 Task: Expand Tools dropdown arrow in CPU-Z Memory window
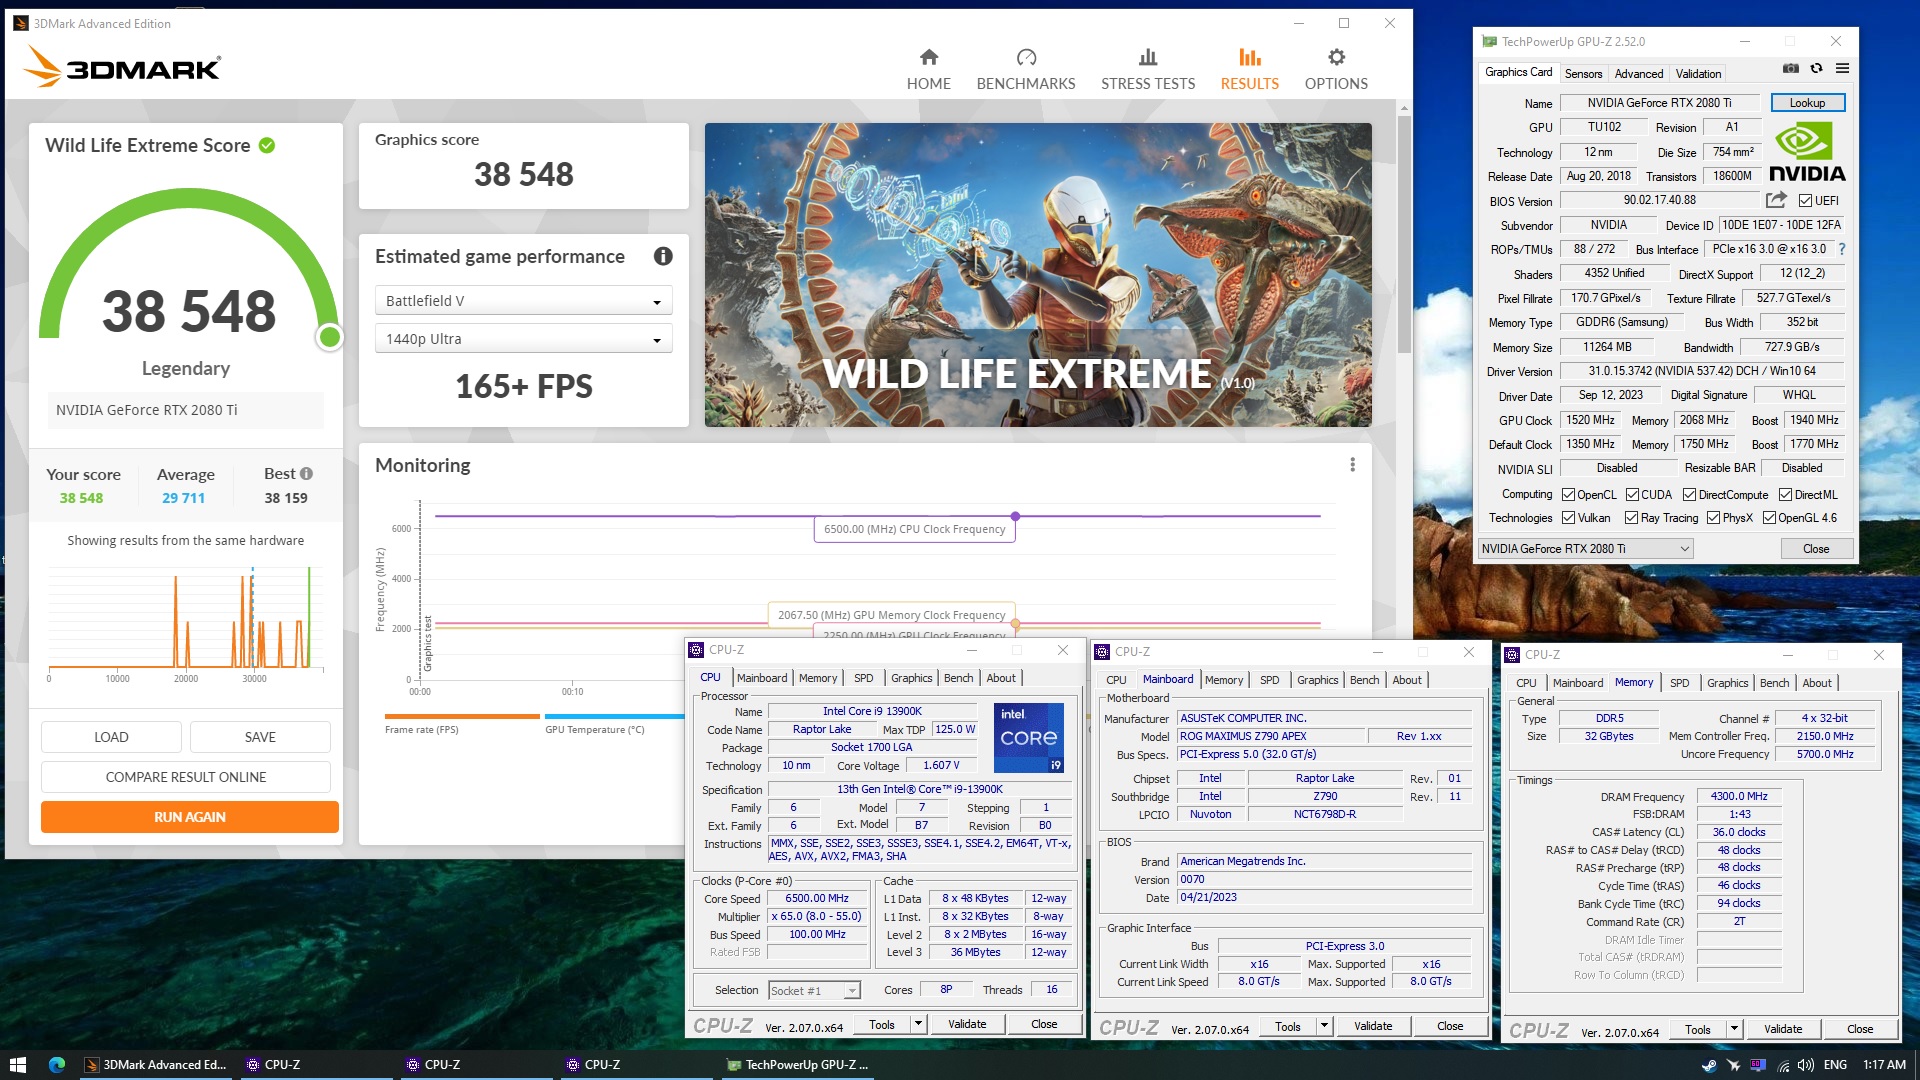click(x=1734, y=1029)
